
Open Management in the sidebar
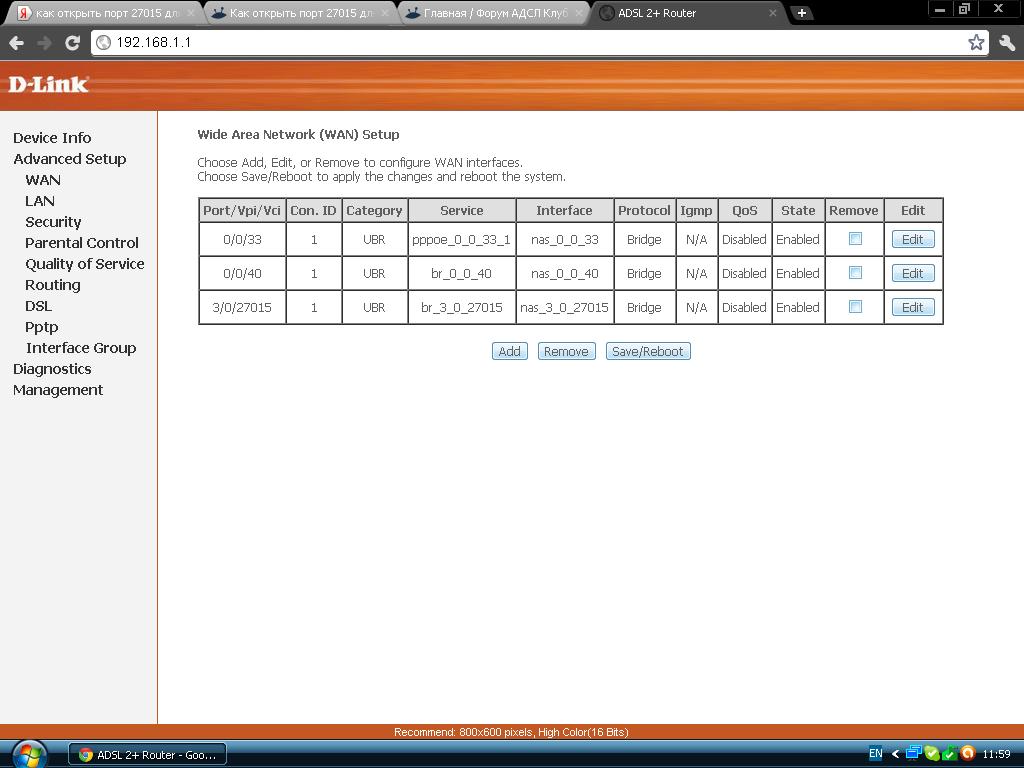click(x=58, y=390)
